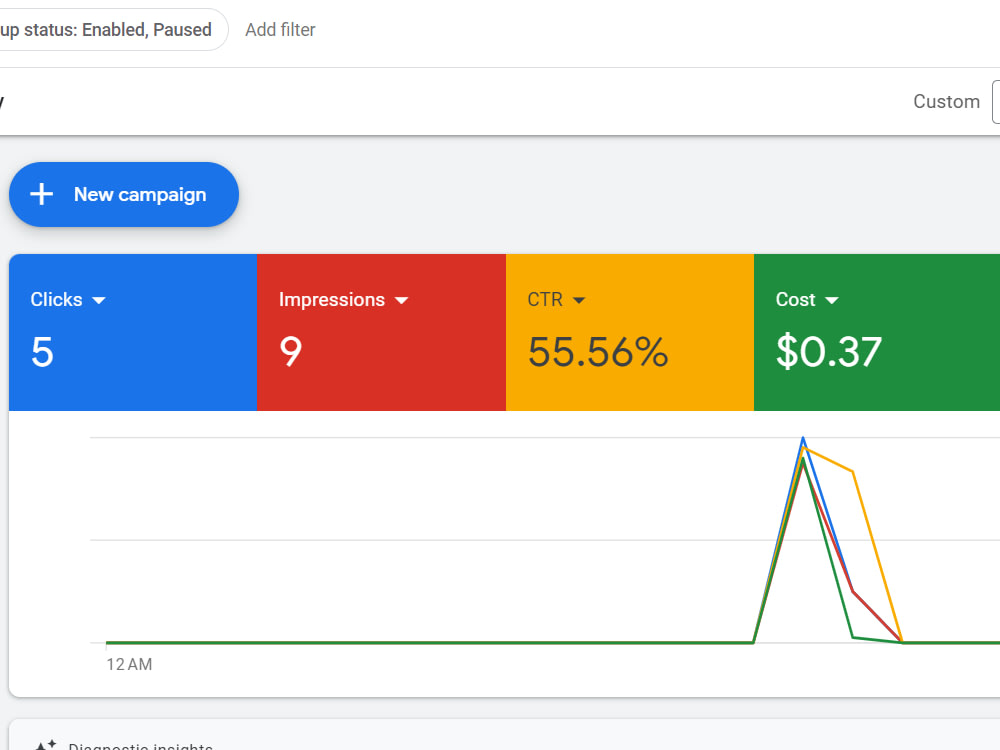Click the cost value $0.37
Screen dimensions: 1000x750
pos(828,351)
